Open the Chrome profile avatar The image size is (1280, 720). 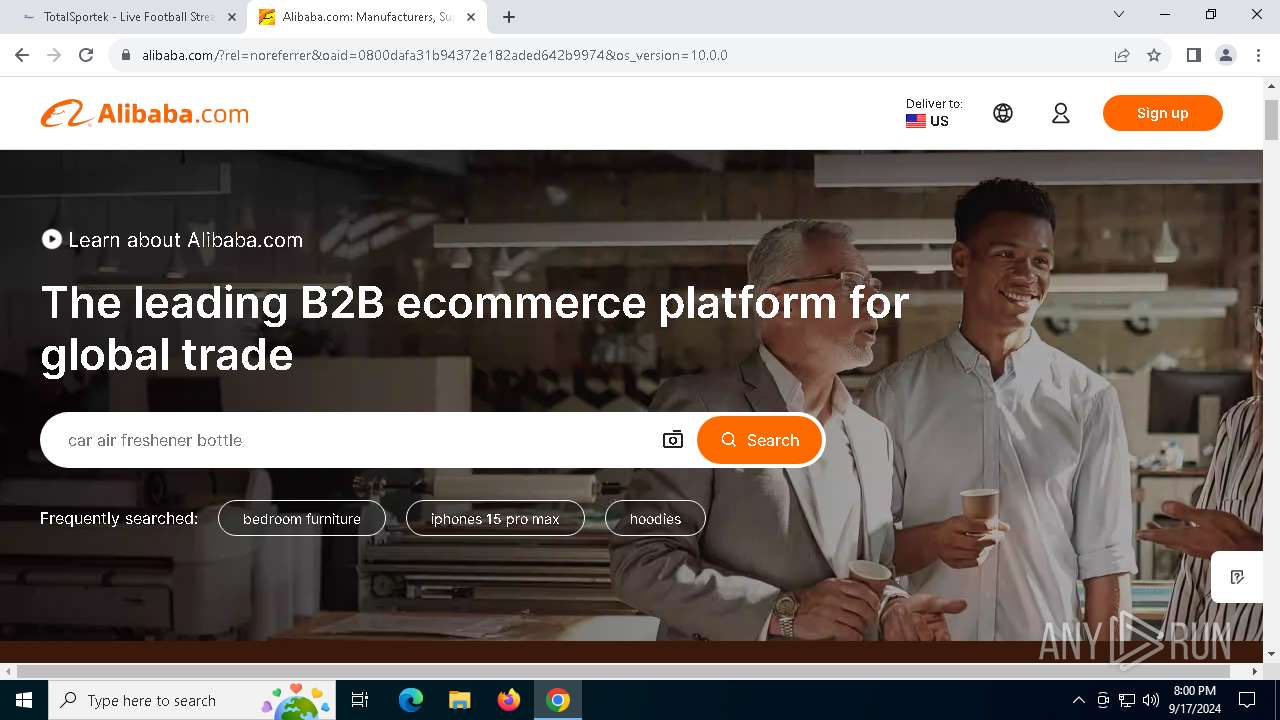click(x=1226, y=55)
